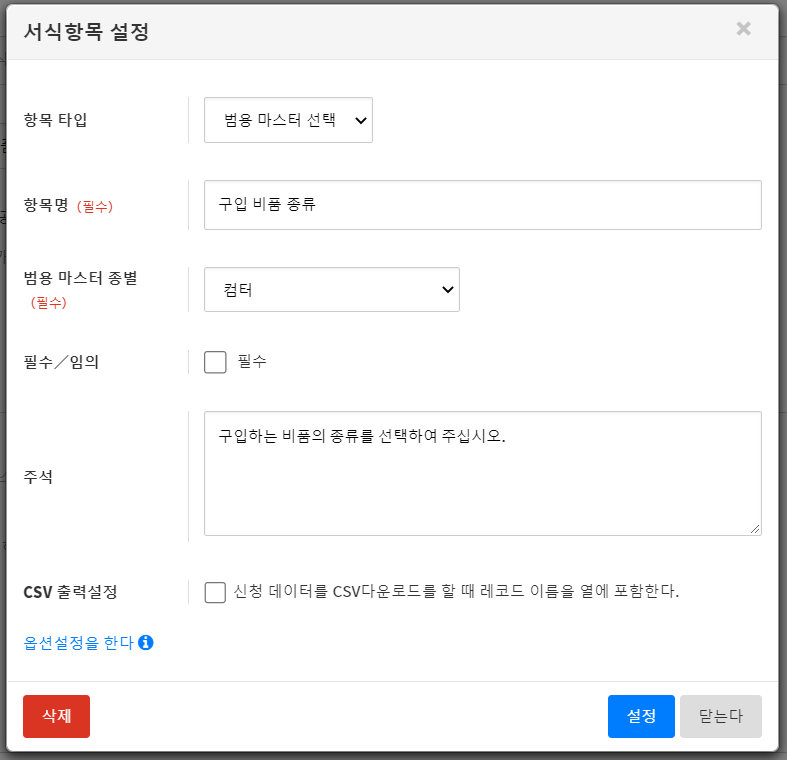This screenshot has width=787, height=760.
Task: Click the 항목명 field containing 구입 비품 종류
Action: click(x=482, y=205)
